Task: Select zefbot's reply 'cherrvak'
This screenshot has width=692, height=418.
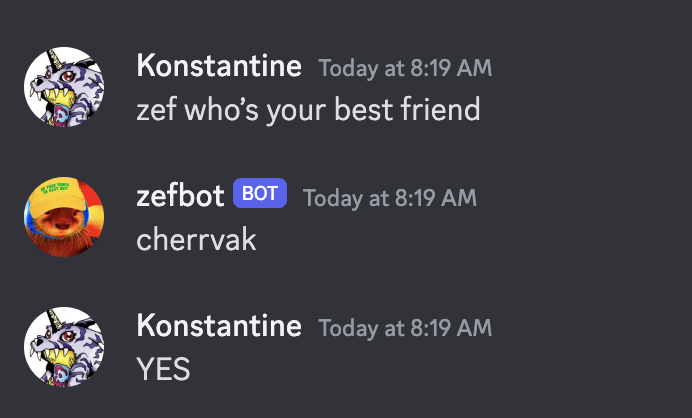Action: coord(196,239)
